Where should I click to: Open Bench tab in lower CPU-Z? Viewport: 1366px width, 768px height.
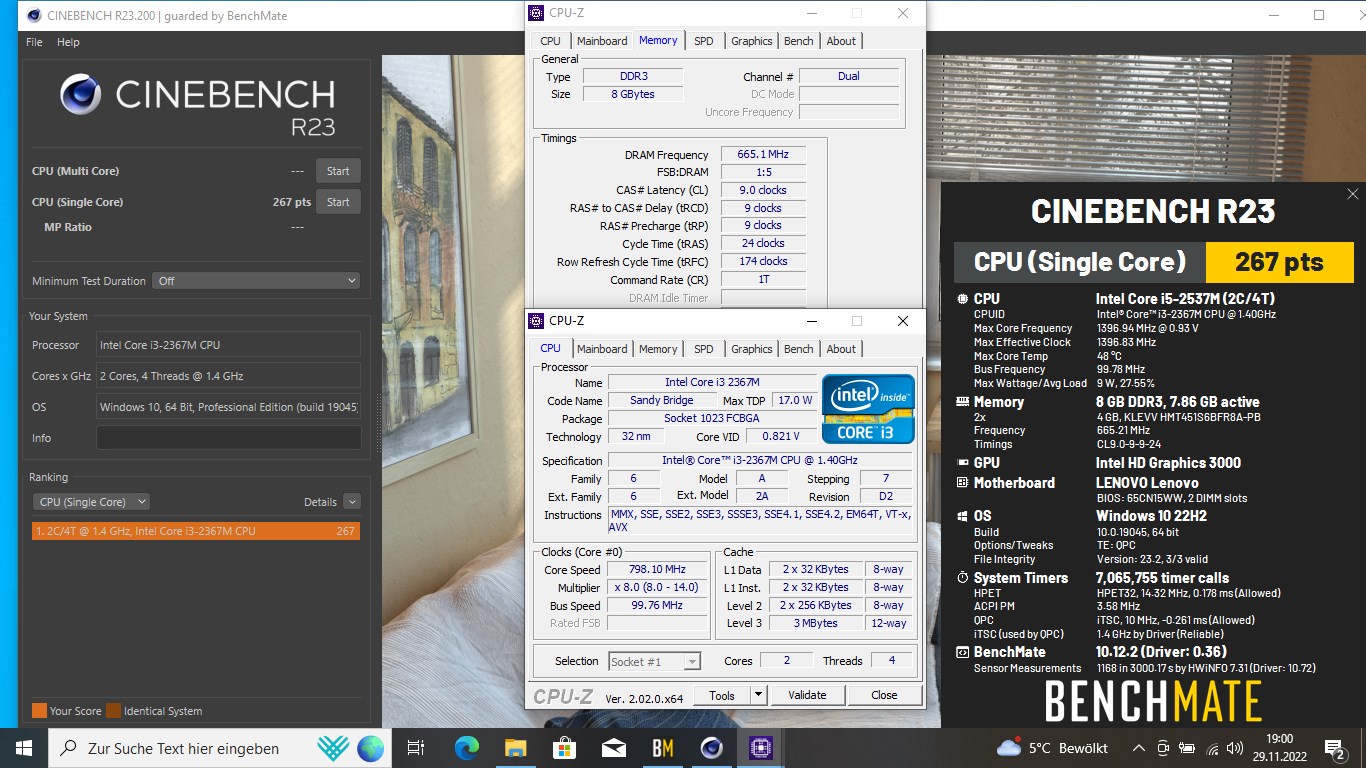(x=798, y=349)
